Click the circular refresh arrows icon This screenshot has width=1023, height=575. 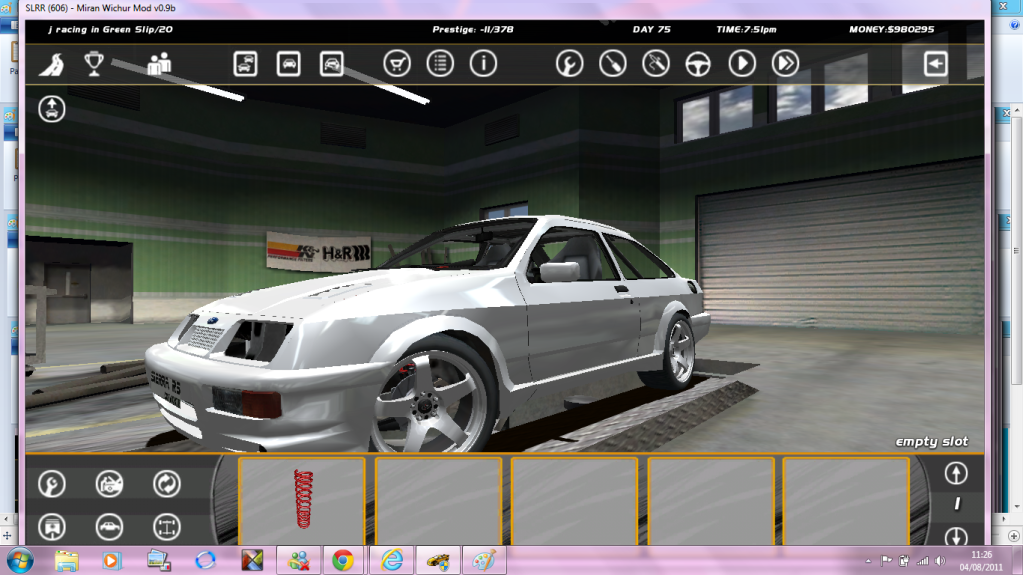pyautogui.click(x=166, y=484)
